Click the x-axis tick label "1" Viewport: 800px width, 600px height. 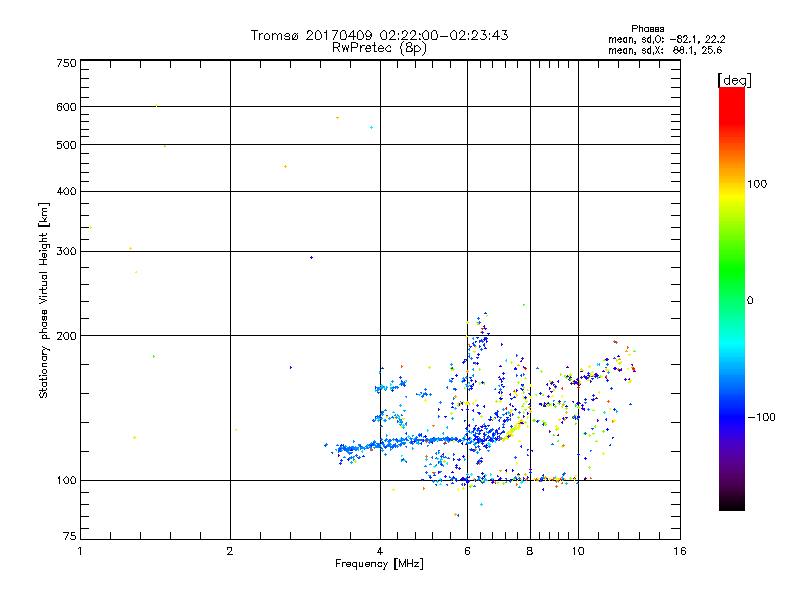pyautogui.click(x=80, y=551)
